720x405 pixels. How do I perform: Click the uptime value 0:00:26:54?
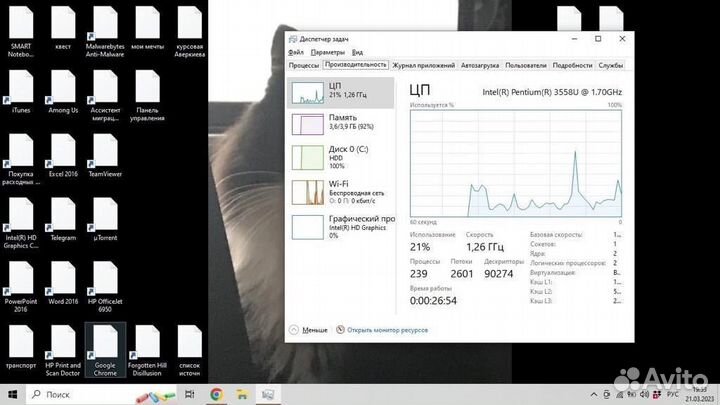click(433, 301)
